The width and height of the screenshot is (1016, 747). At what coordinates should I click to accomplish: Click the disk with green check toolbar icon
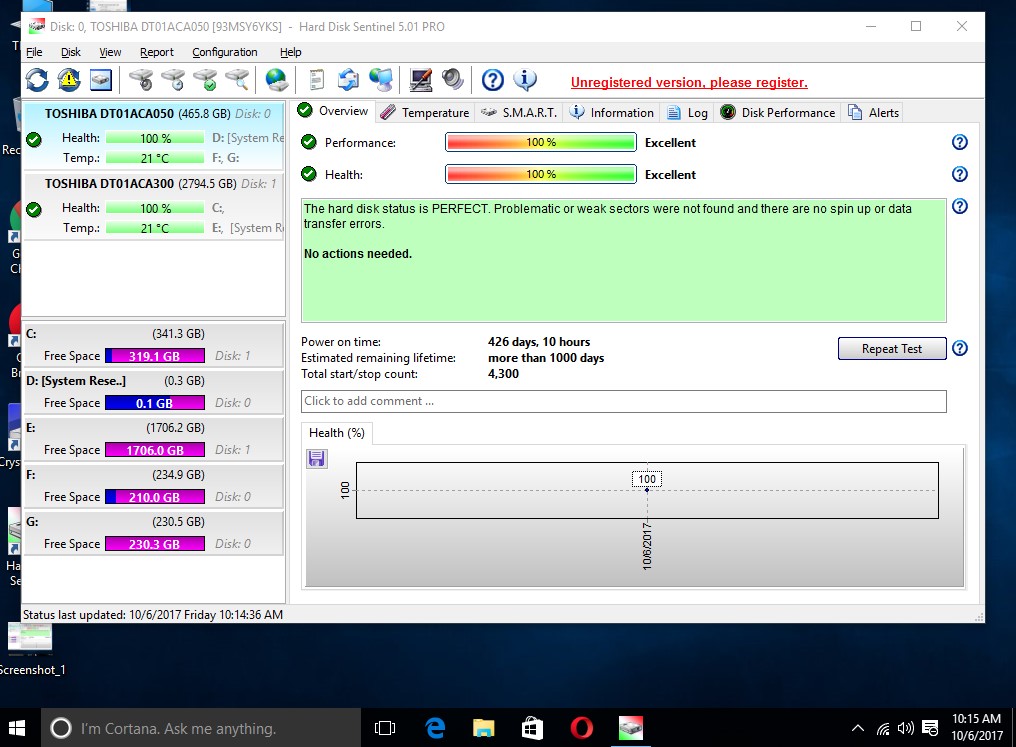coord(206,80)
